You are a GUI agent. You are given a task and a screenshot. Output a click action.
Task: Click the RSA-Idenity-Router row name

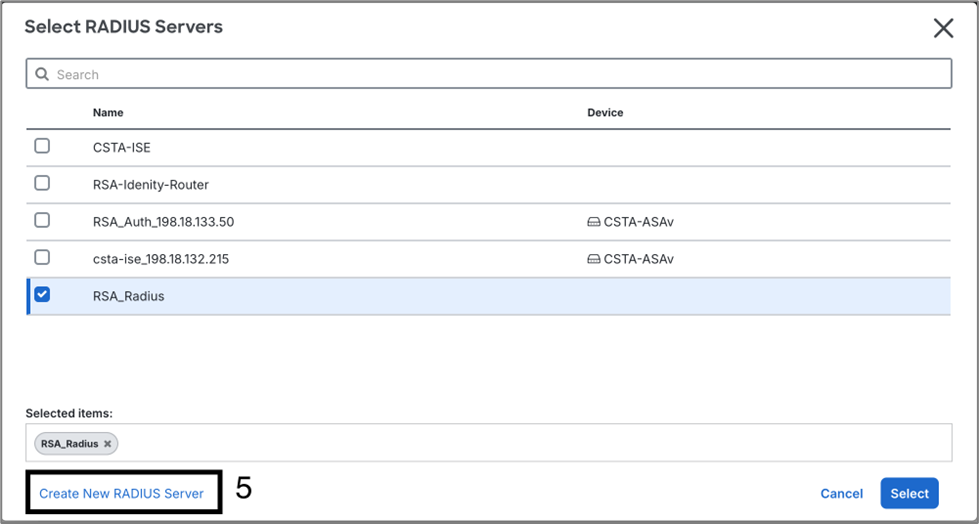click(151, 185)
